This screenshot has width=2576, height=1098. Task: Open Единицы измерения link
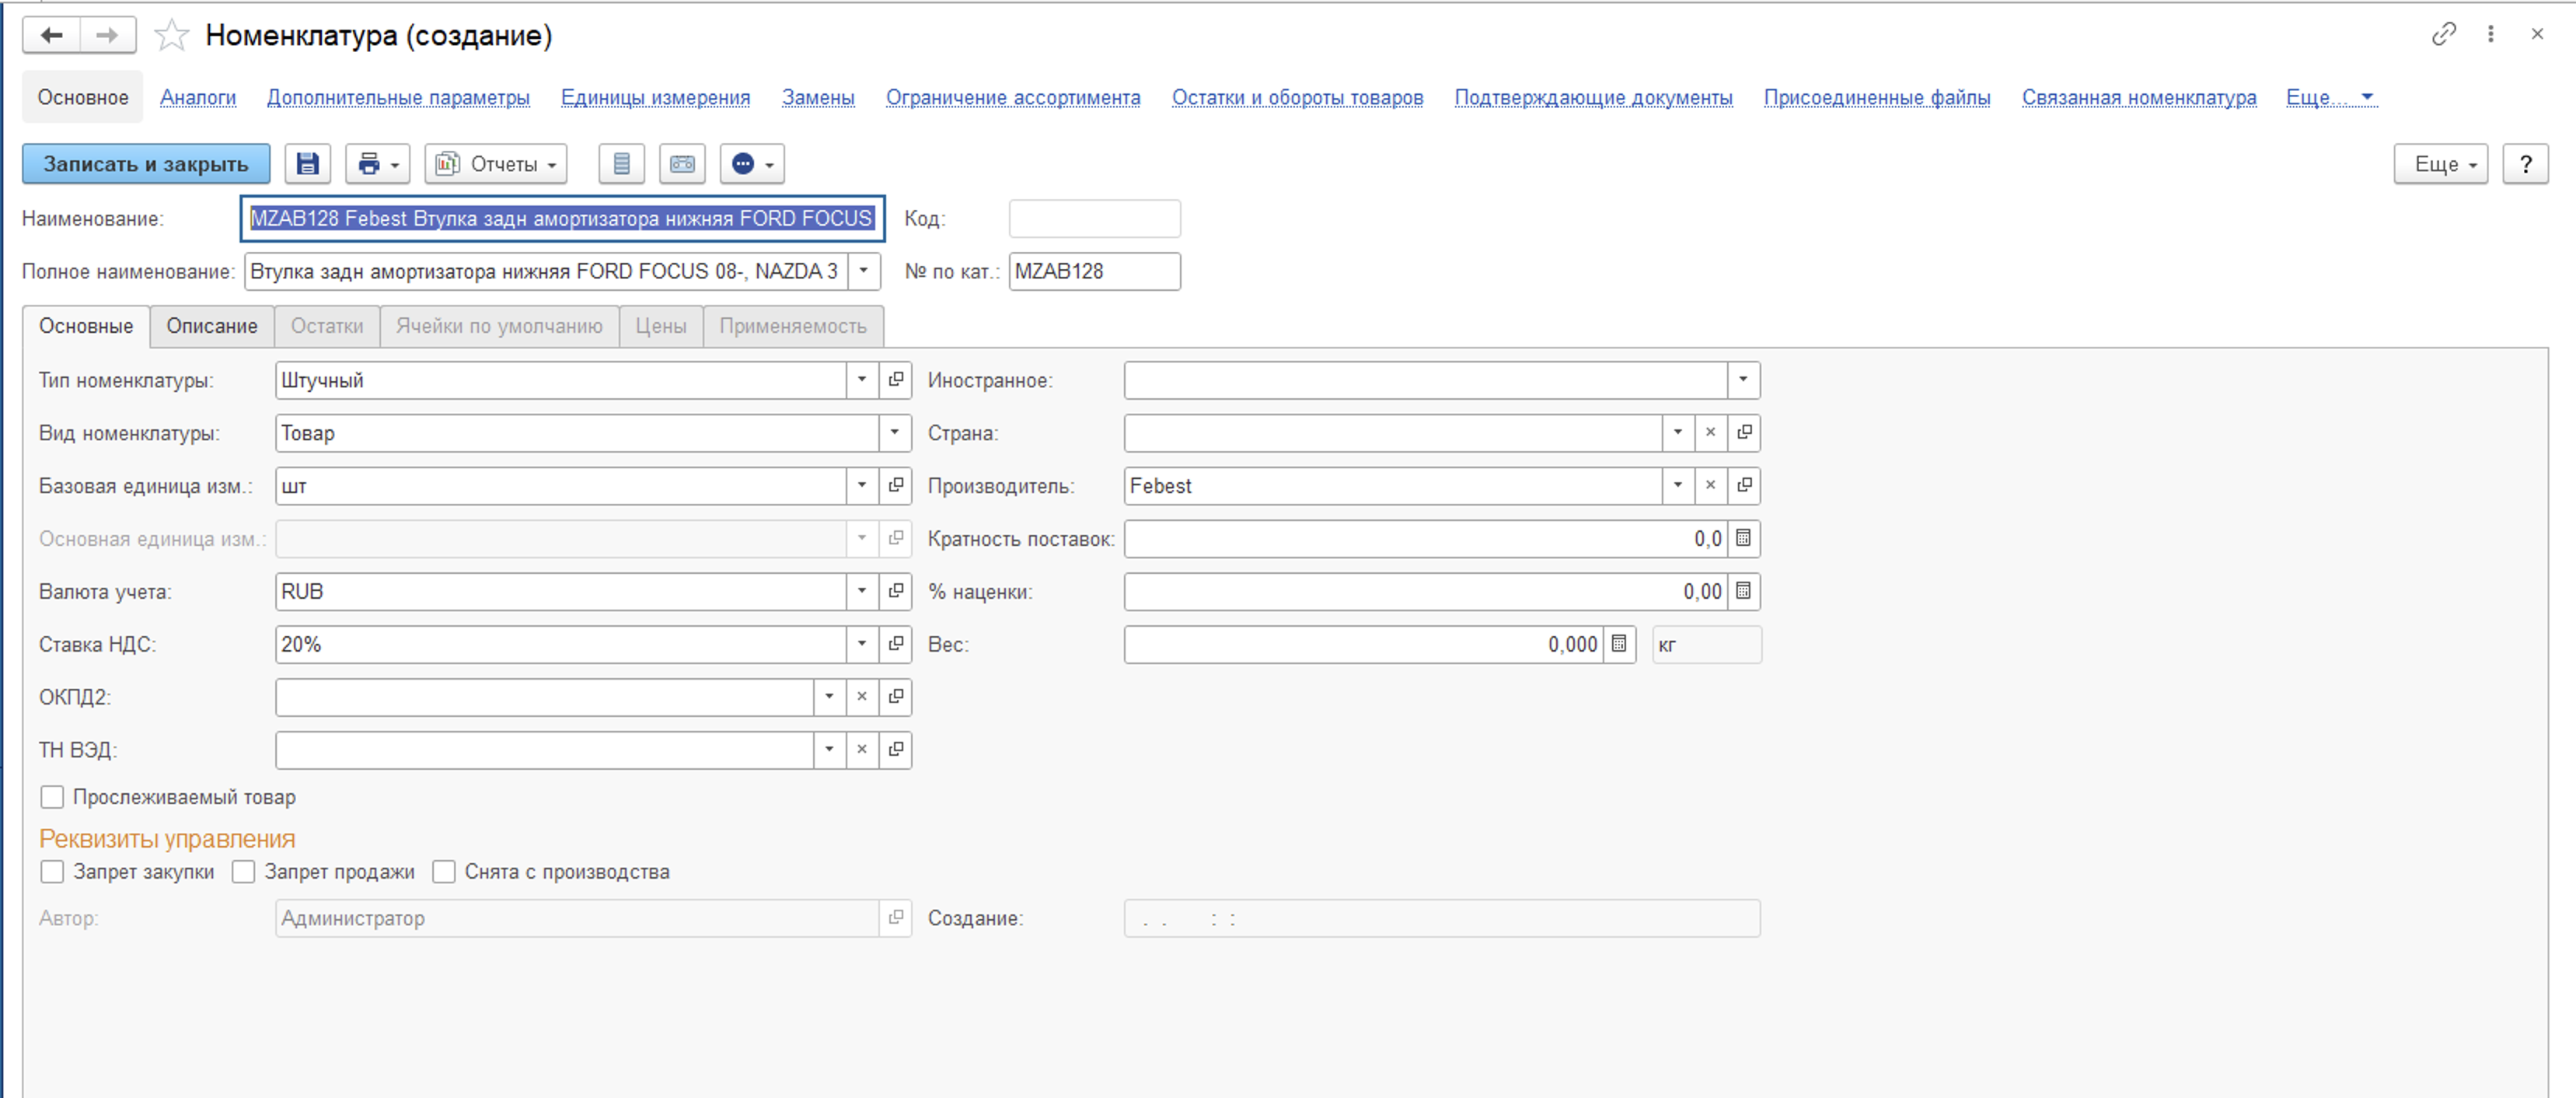tap(655, 97)
